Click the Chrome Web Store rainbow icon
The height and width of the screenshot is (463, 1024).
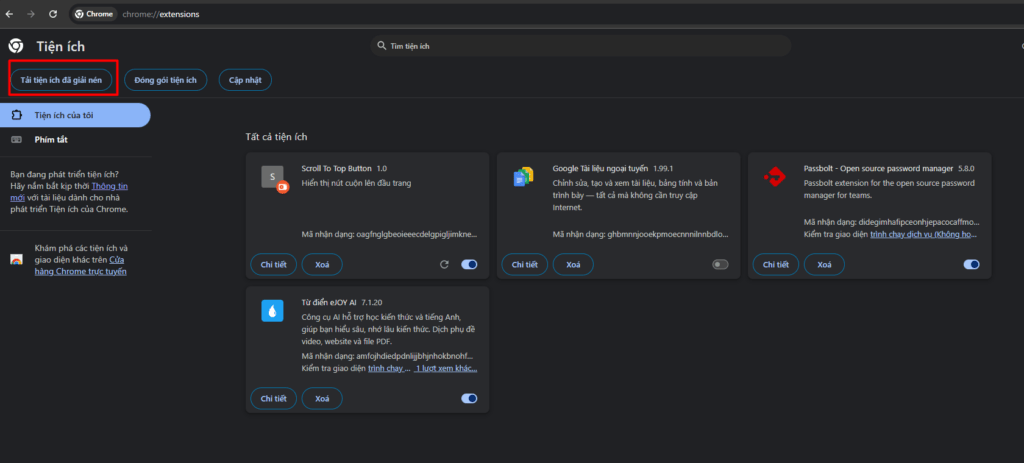pyautogui.click(x=16, y=259)
